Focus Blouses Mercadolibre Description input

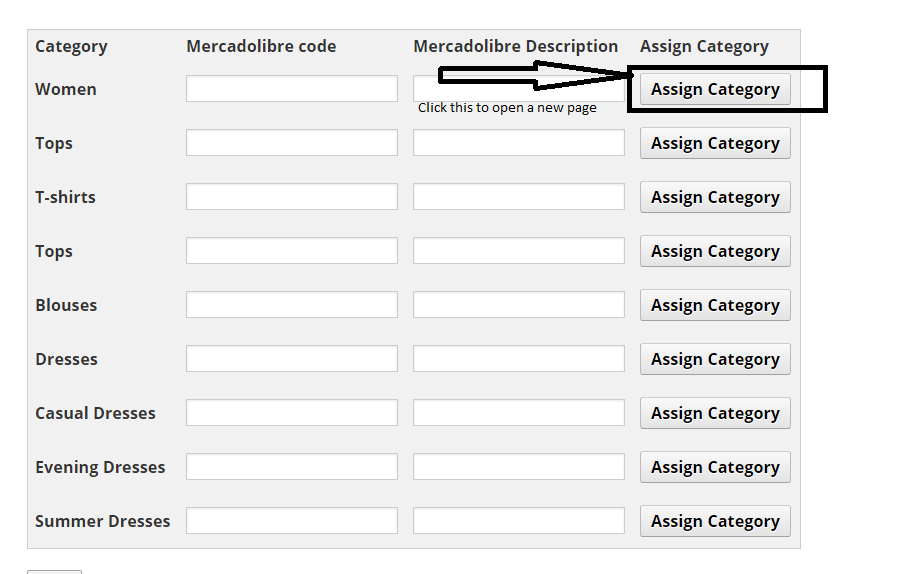pos(519,305)
